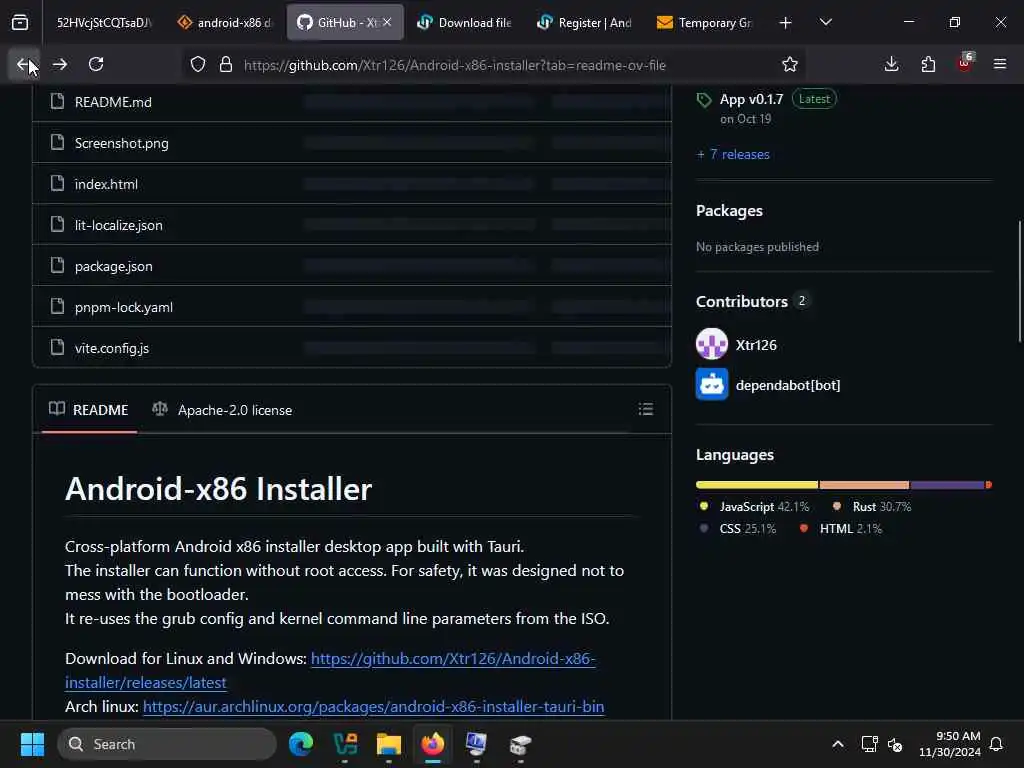Filter by Rust 30.7% language

[872, 507]
